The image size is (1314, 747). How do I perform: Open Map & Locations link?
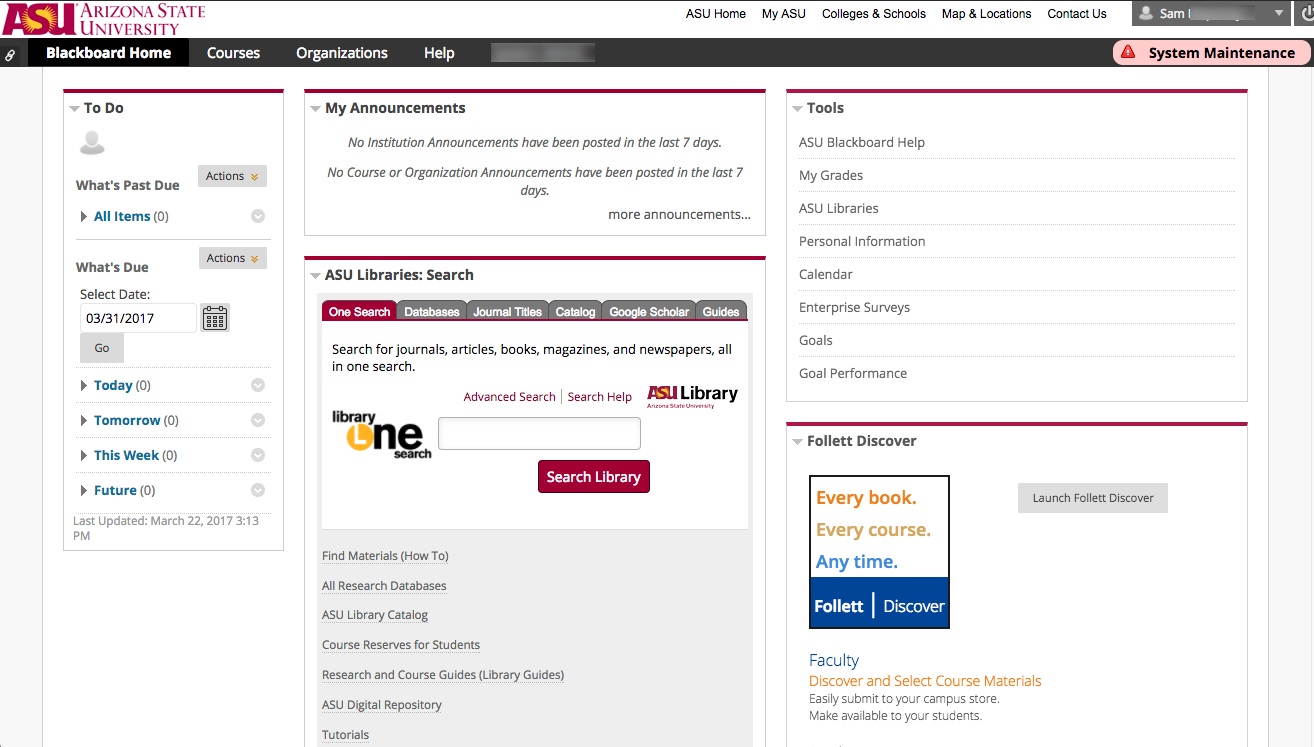click(986, 14)
